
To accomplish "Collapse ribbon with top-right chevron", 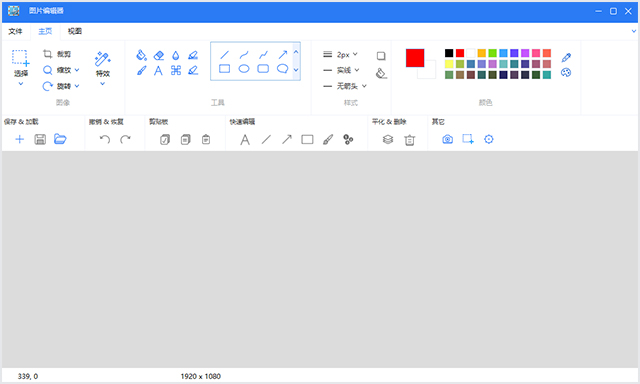I will click(634, 31).
